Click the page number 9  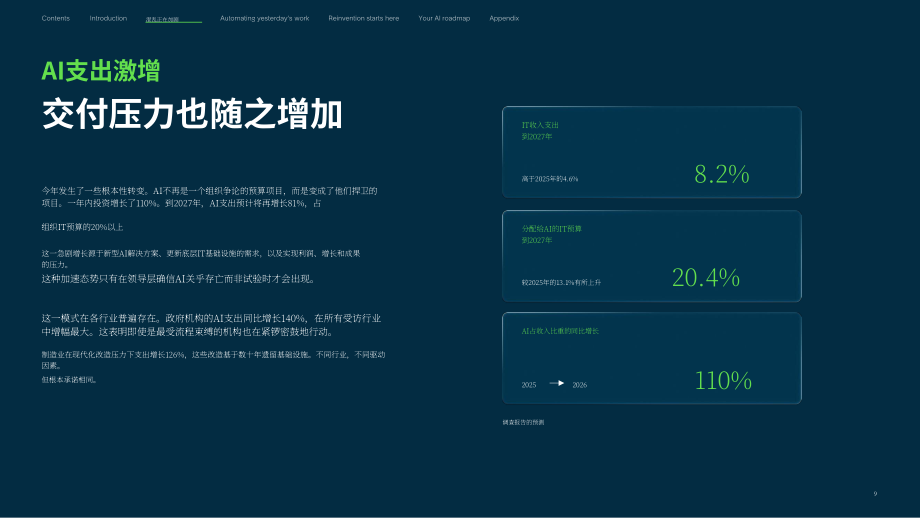(875, 493)
